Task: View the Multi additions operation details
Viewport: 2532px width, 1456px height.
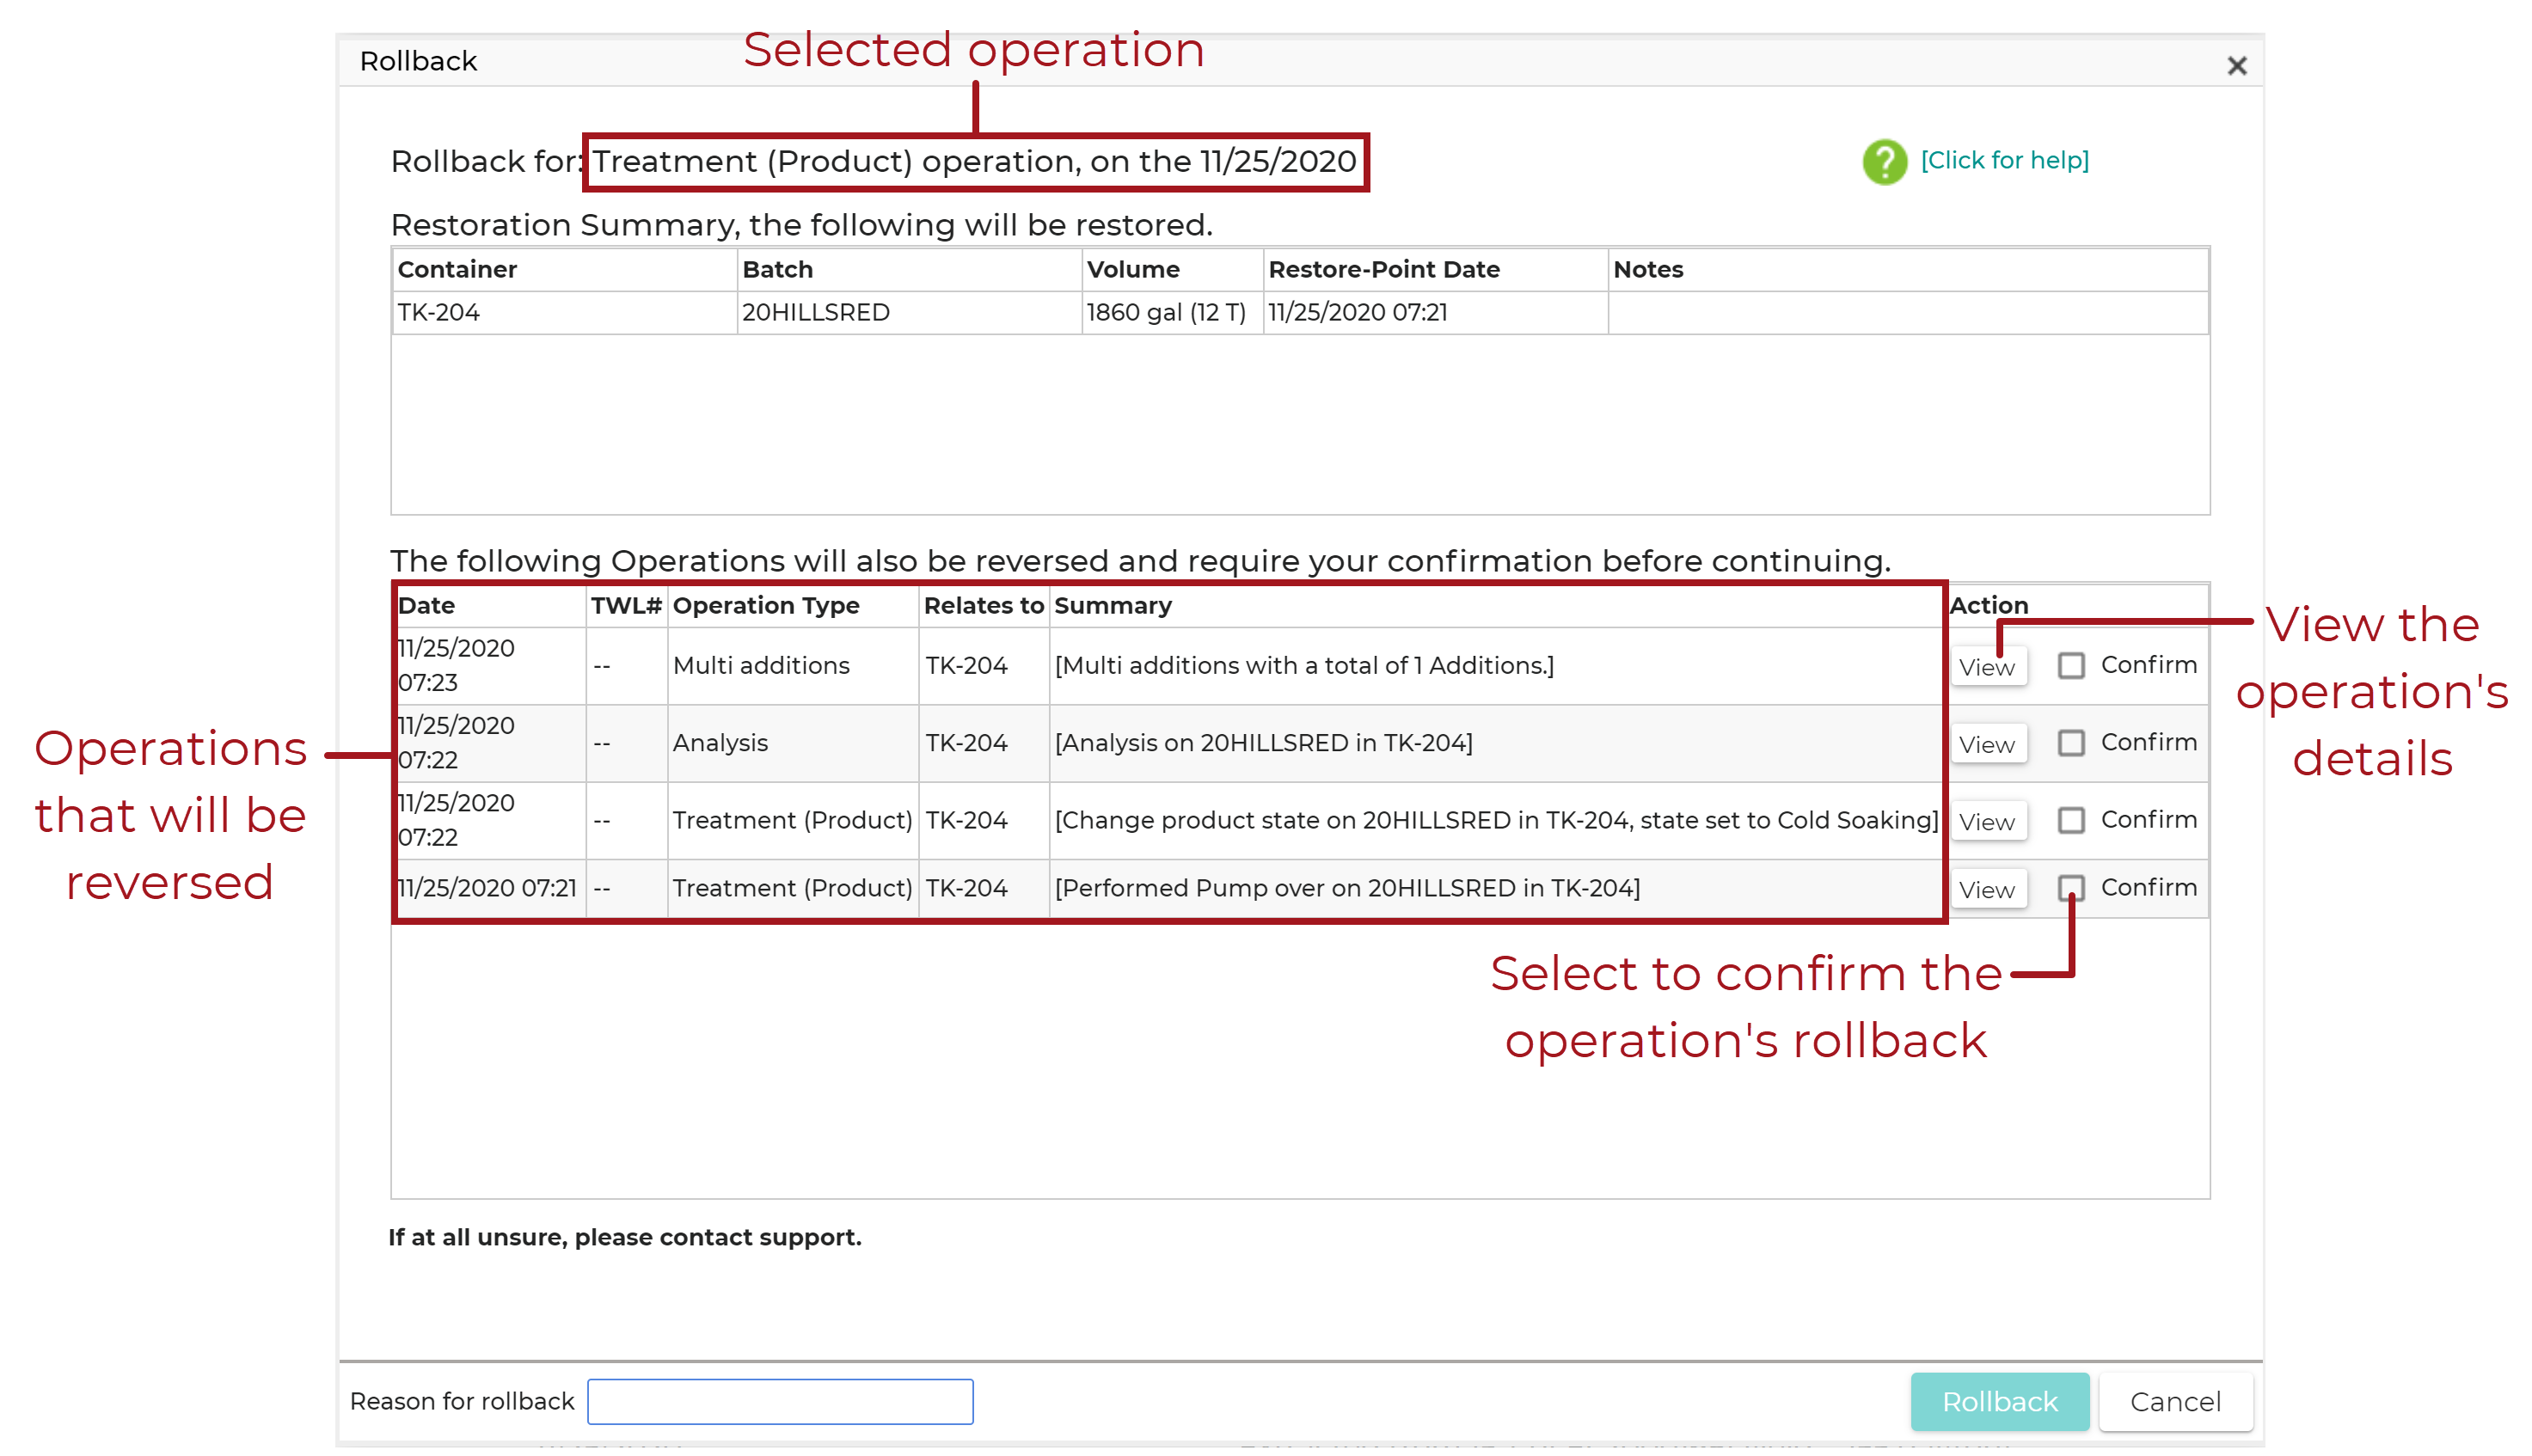Action: coord(1987,667)
